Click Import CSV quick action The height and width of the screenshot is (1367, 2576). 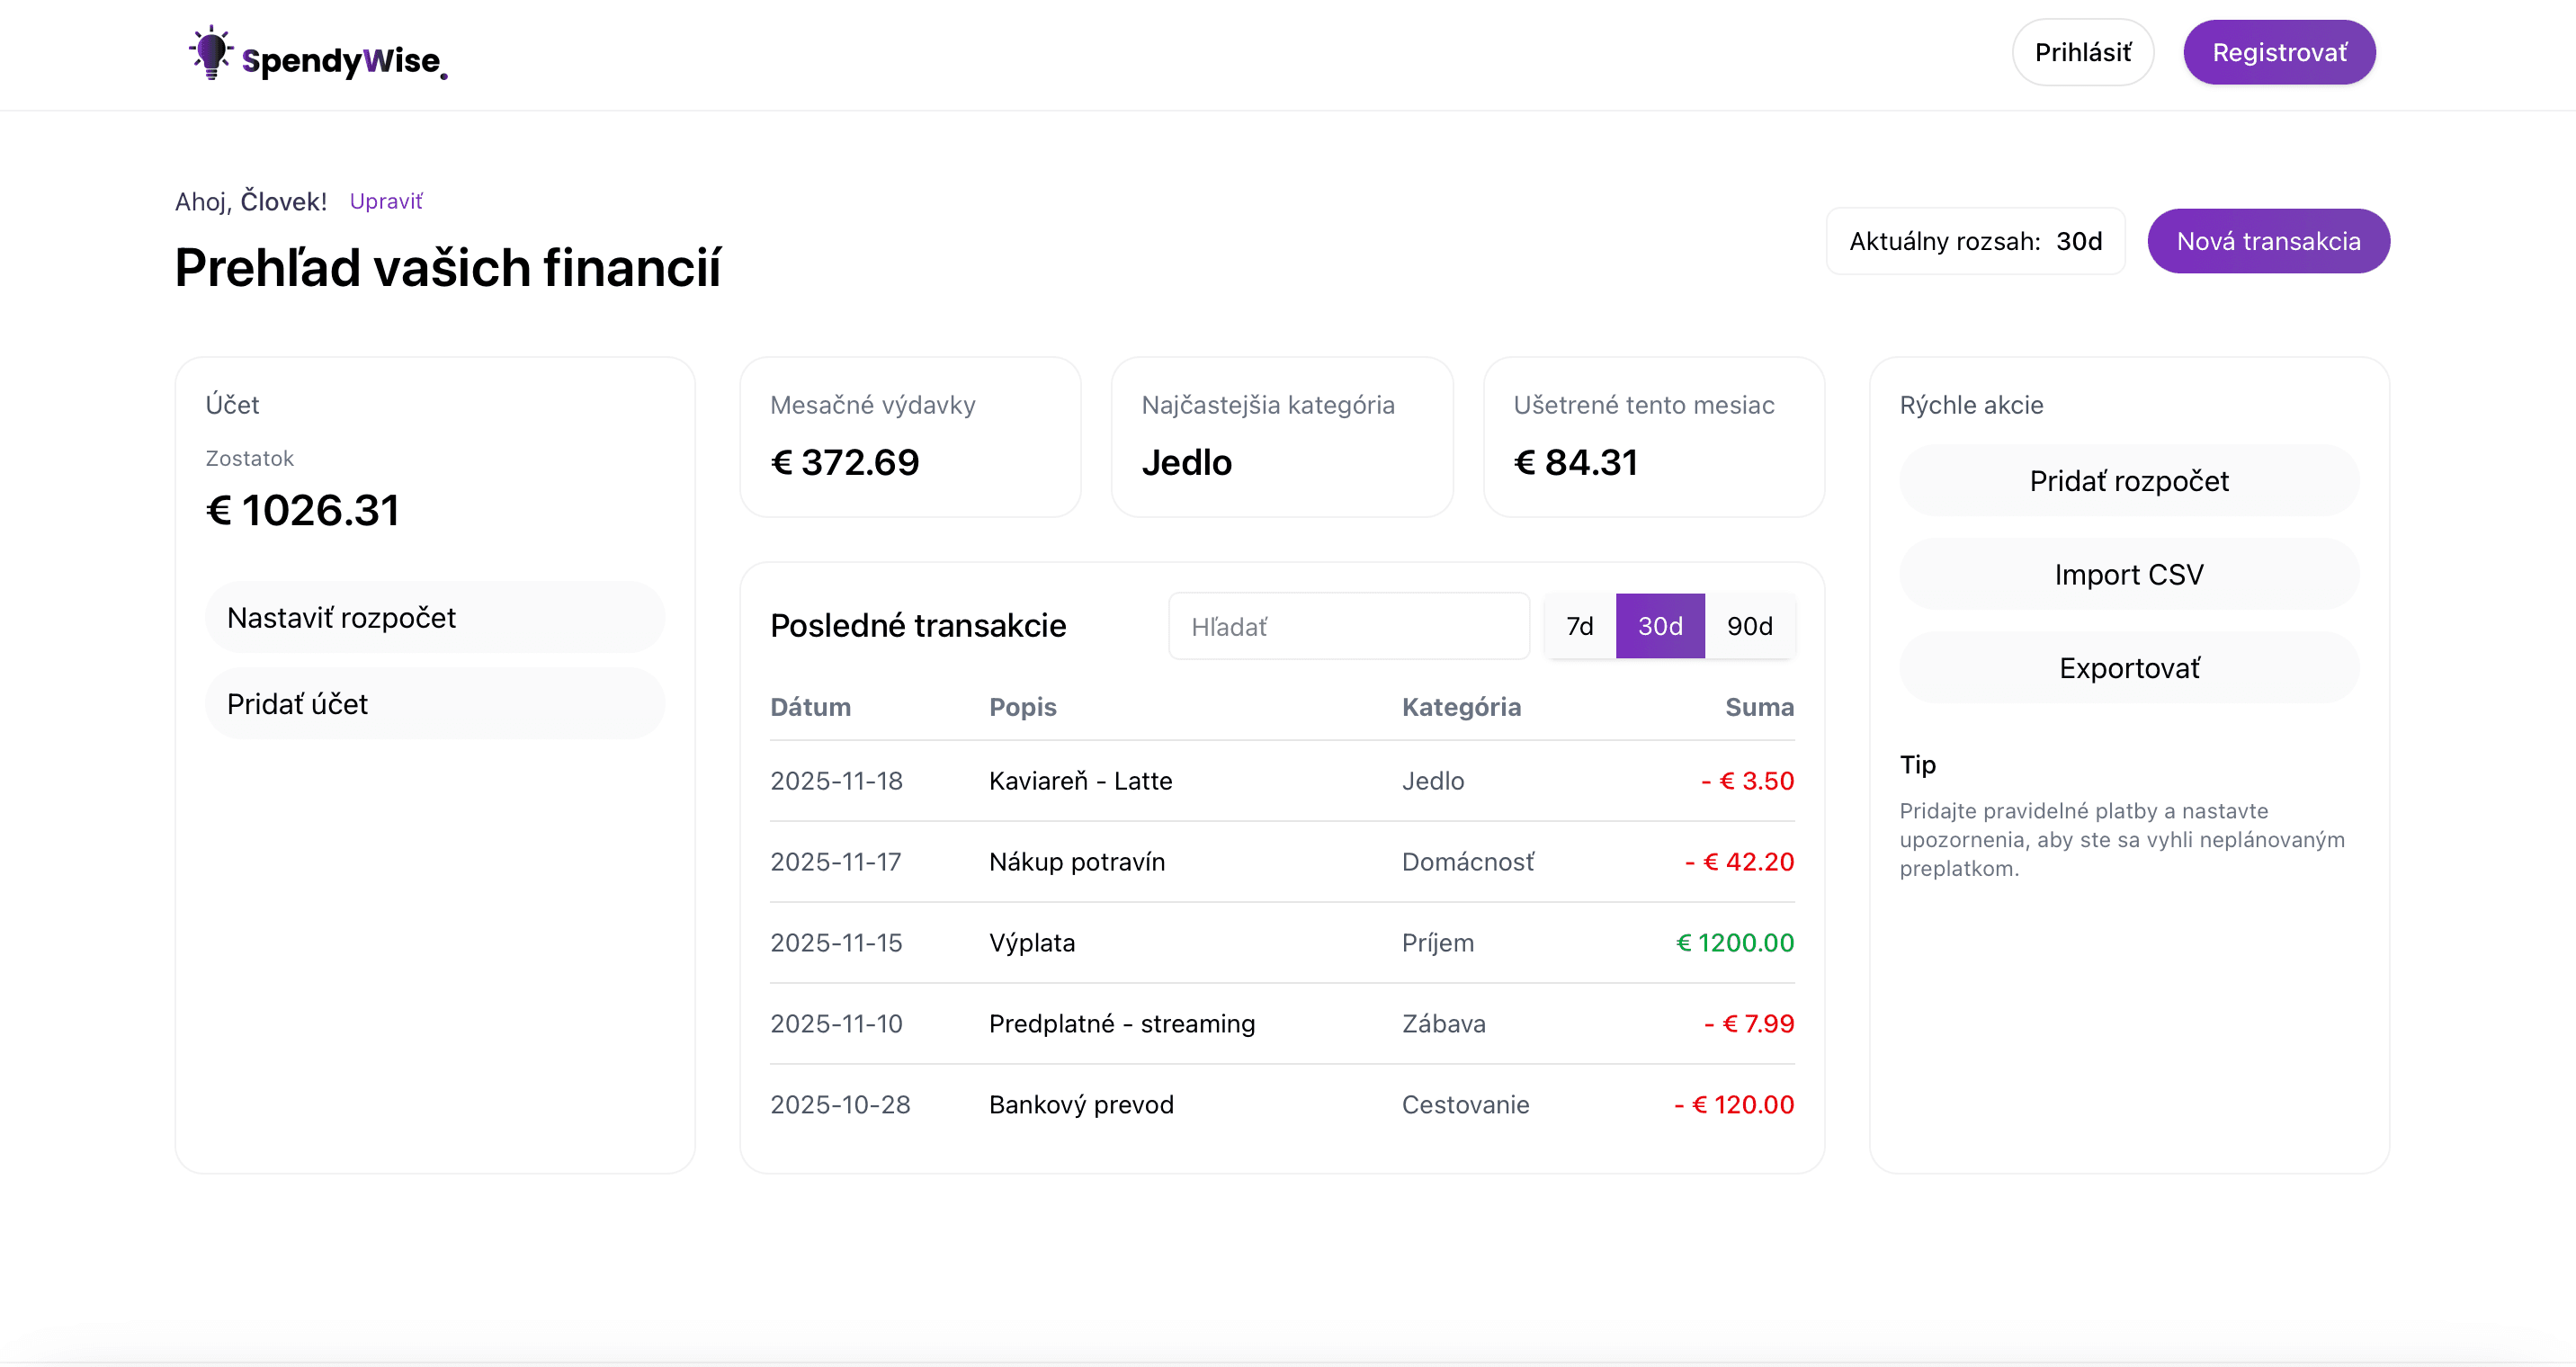click(2128, 575)
